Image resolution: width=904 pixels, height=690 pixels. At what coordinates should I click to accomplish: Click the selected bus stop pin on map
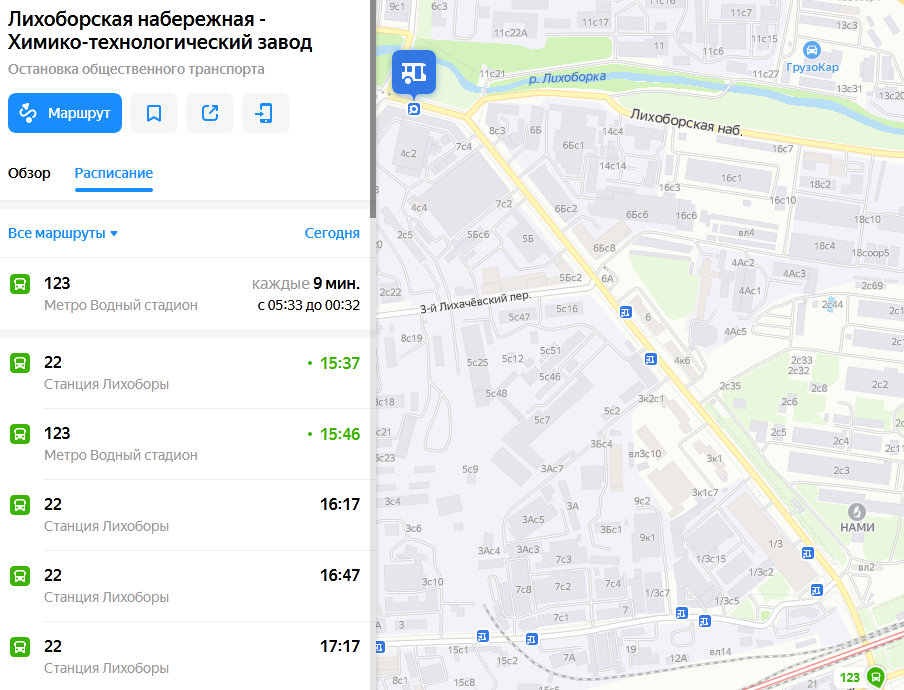coord(413,73)
